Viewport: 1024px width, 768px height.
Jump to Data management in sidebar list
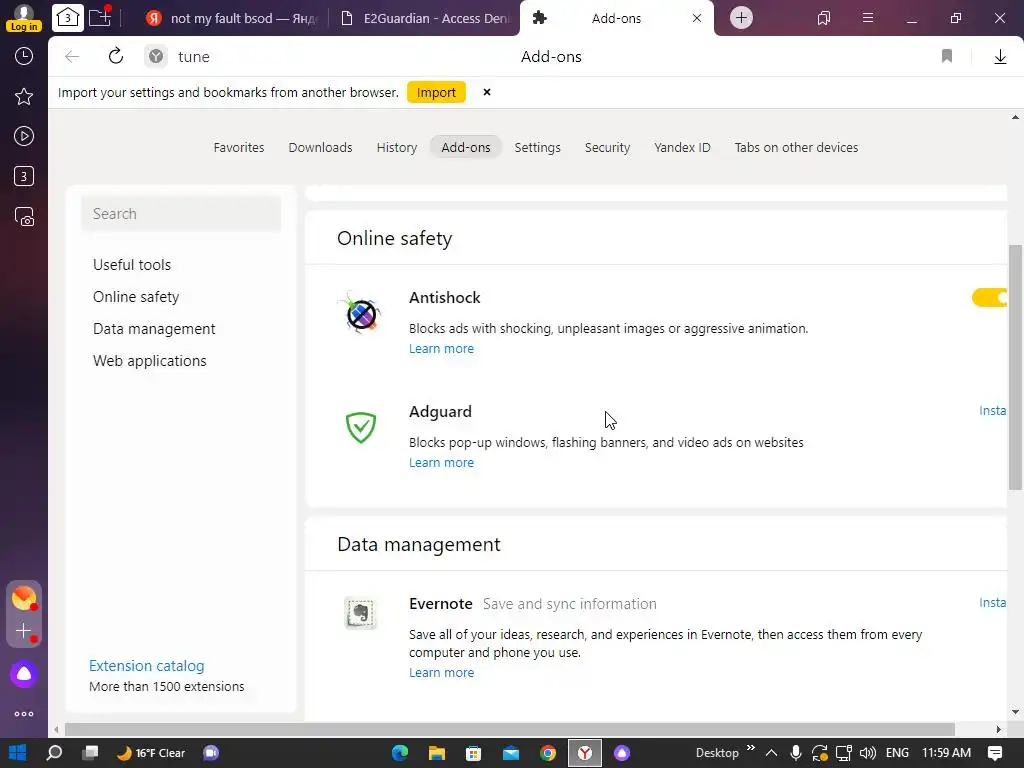[x=154, y=328]
